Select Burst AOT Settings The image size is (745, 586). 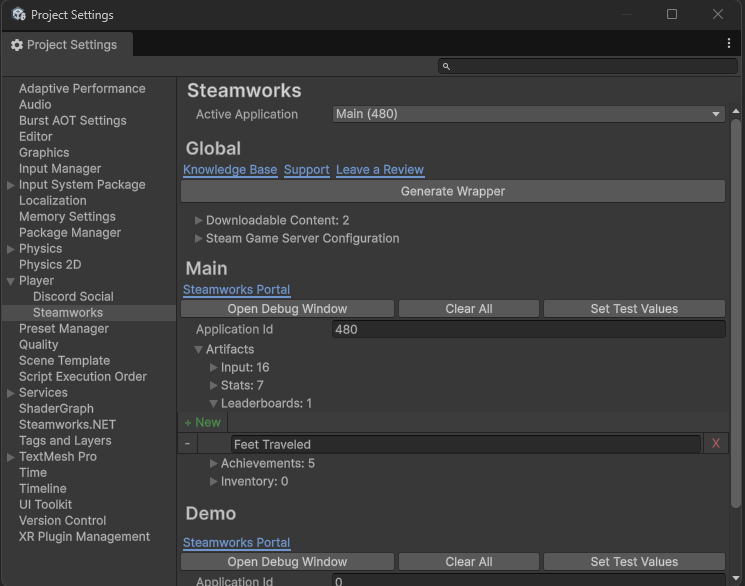73,121
